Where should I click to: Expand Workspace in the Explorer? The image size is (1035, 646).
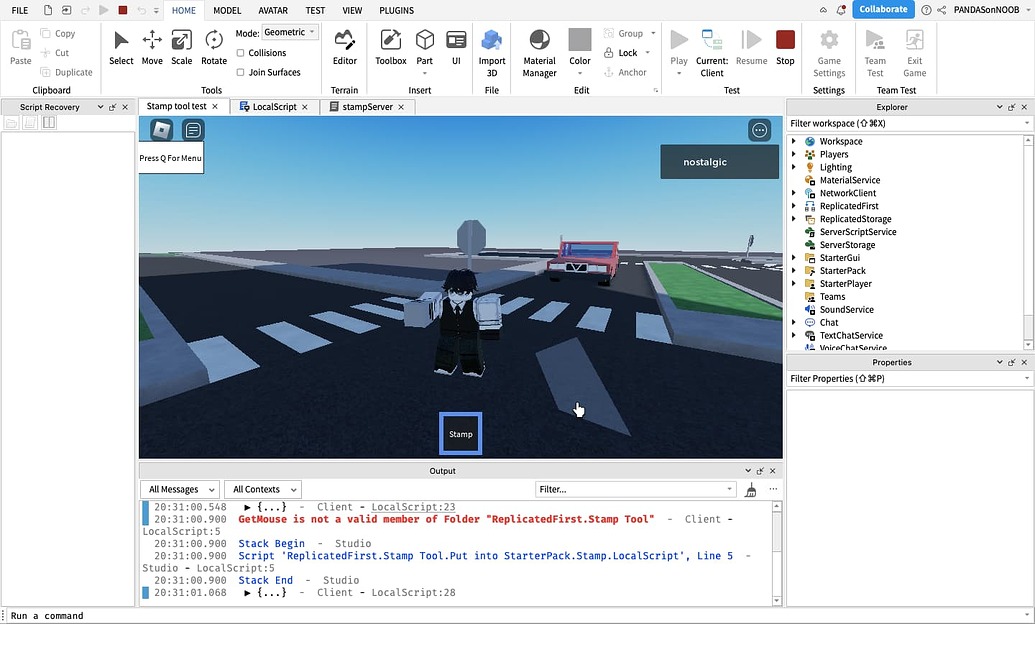click(795, 141)
